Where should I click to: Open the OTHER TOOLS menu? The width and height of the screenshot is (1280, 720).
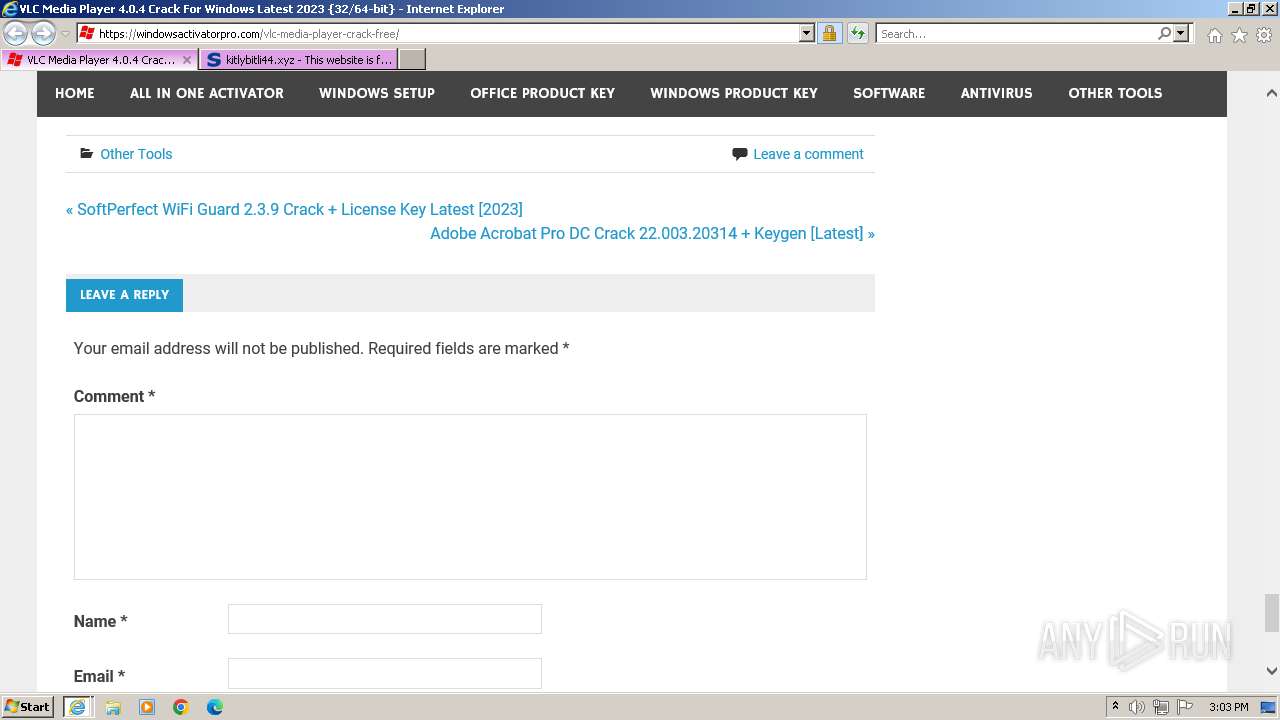coord(1115,93)
